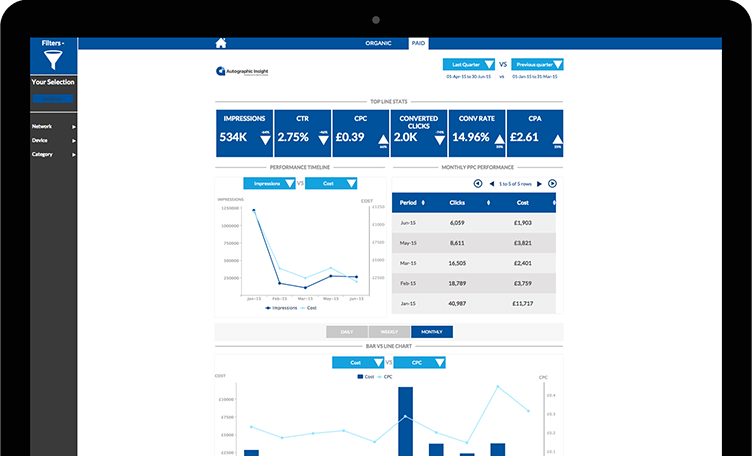The height and width of the screenshot is (456, 752).
Task: Click the Home icon in top bar
Action: (221, 43)
